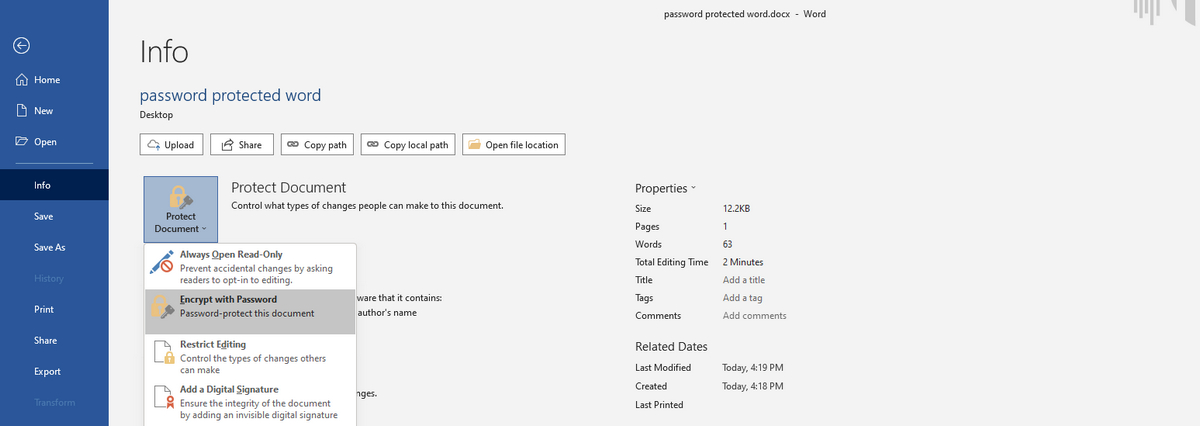Click the Open file location button
The height and width of the screenshot is (426, 1200).
(x=513, y=145)
